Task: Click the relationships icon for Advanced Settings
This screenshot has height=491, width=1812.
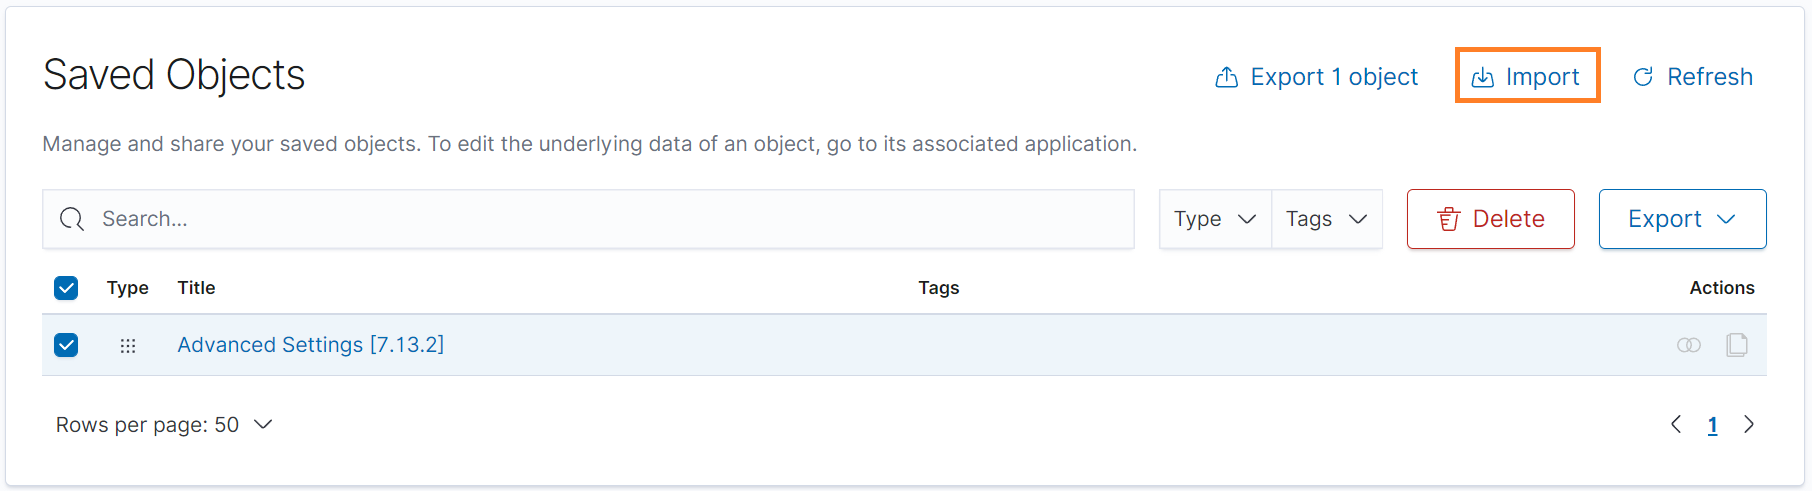Action: pyautogui.click(x=1688, y=345)
